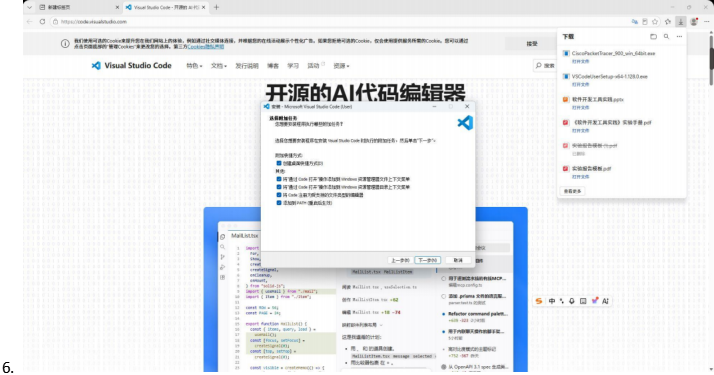
Task: Expand the last site nav dropdown
Action: [x=341, y=66]
